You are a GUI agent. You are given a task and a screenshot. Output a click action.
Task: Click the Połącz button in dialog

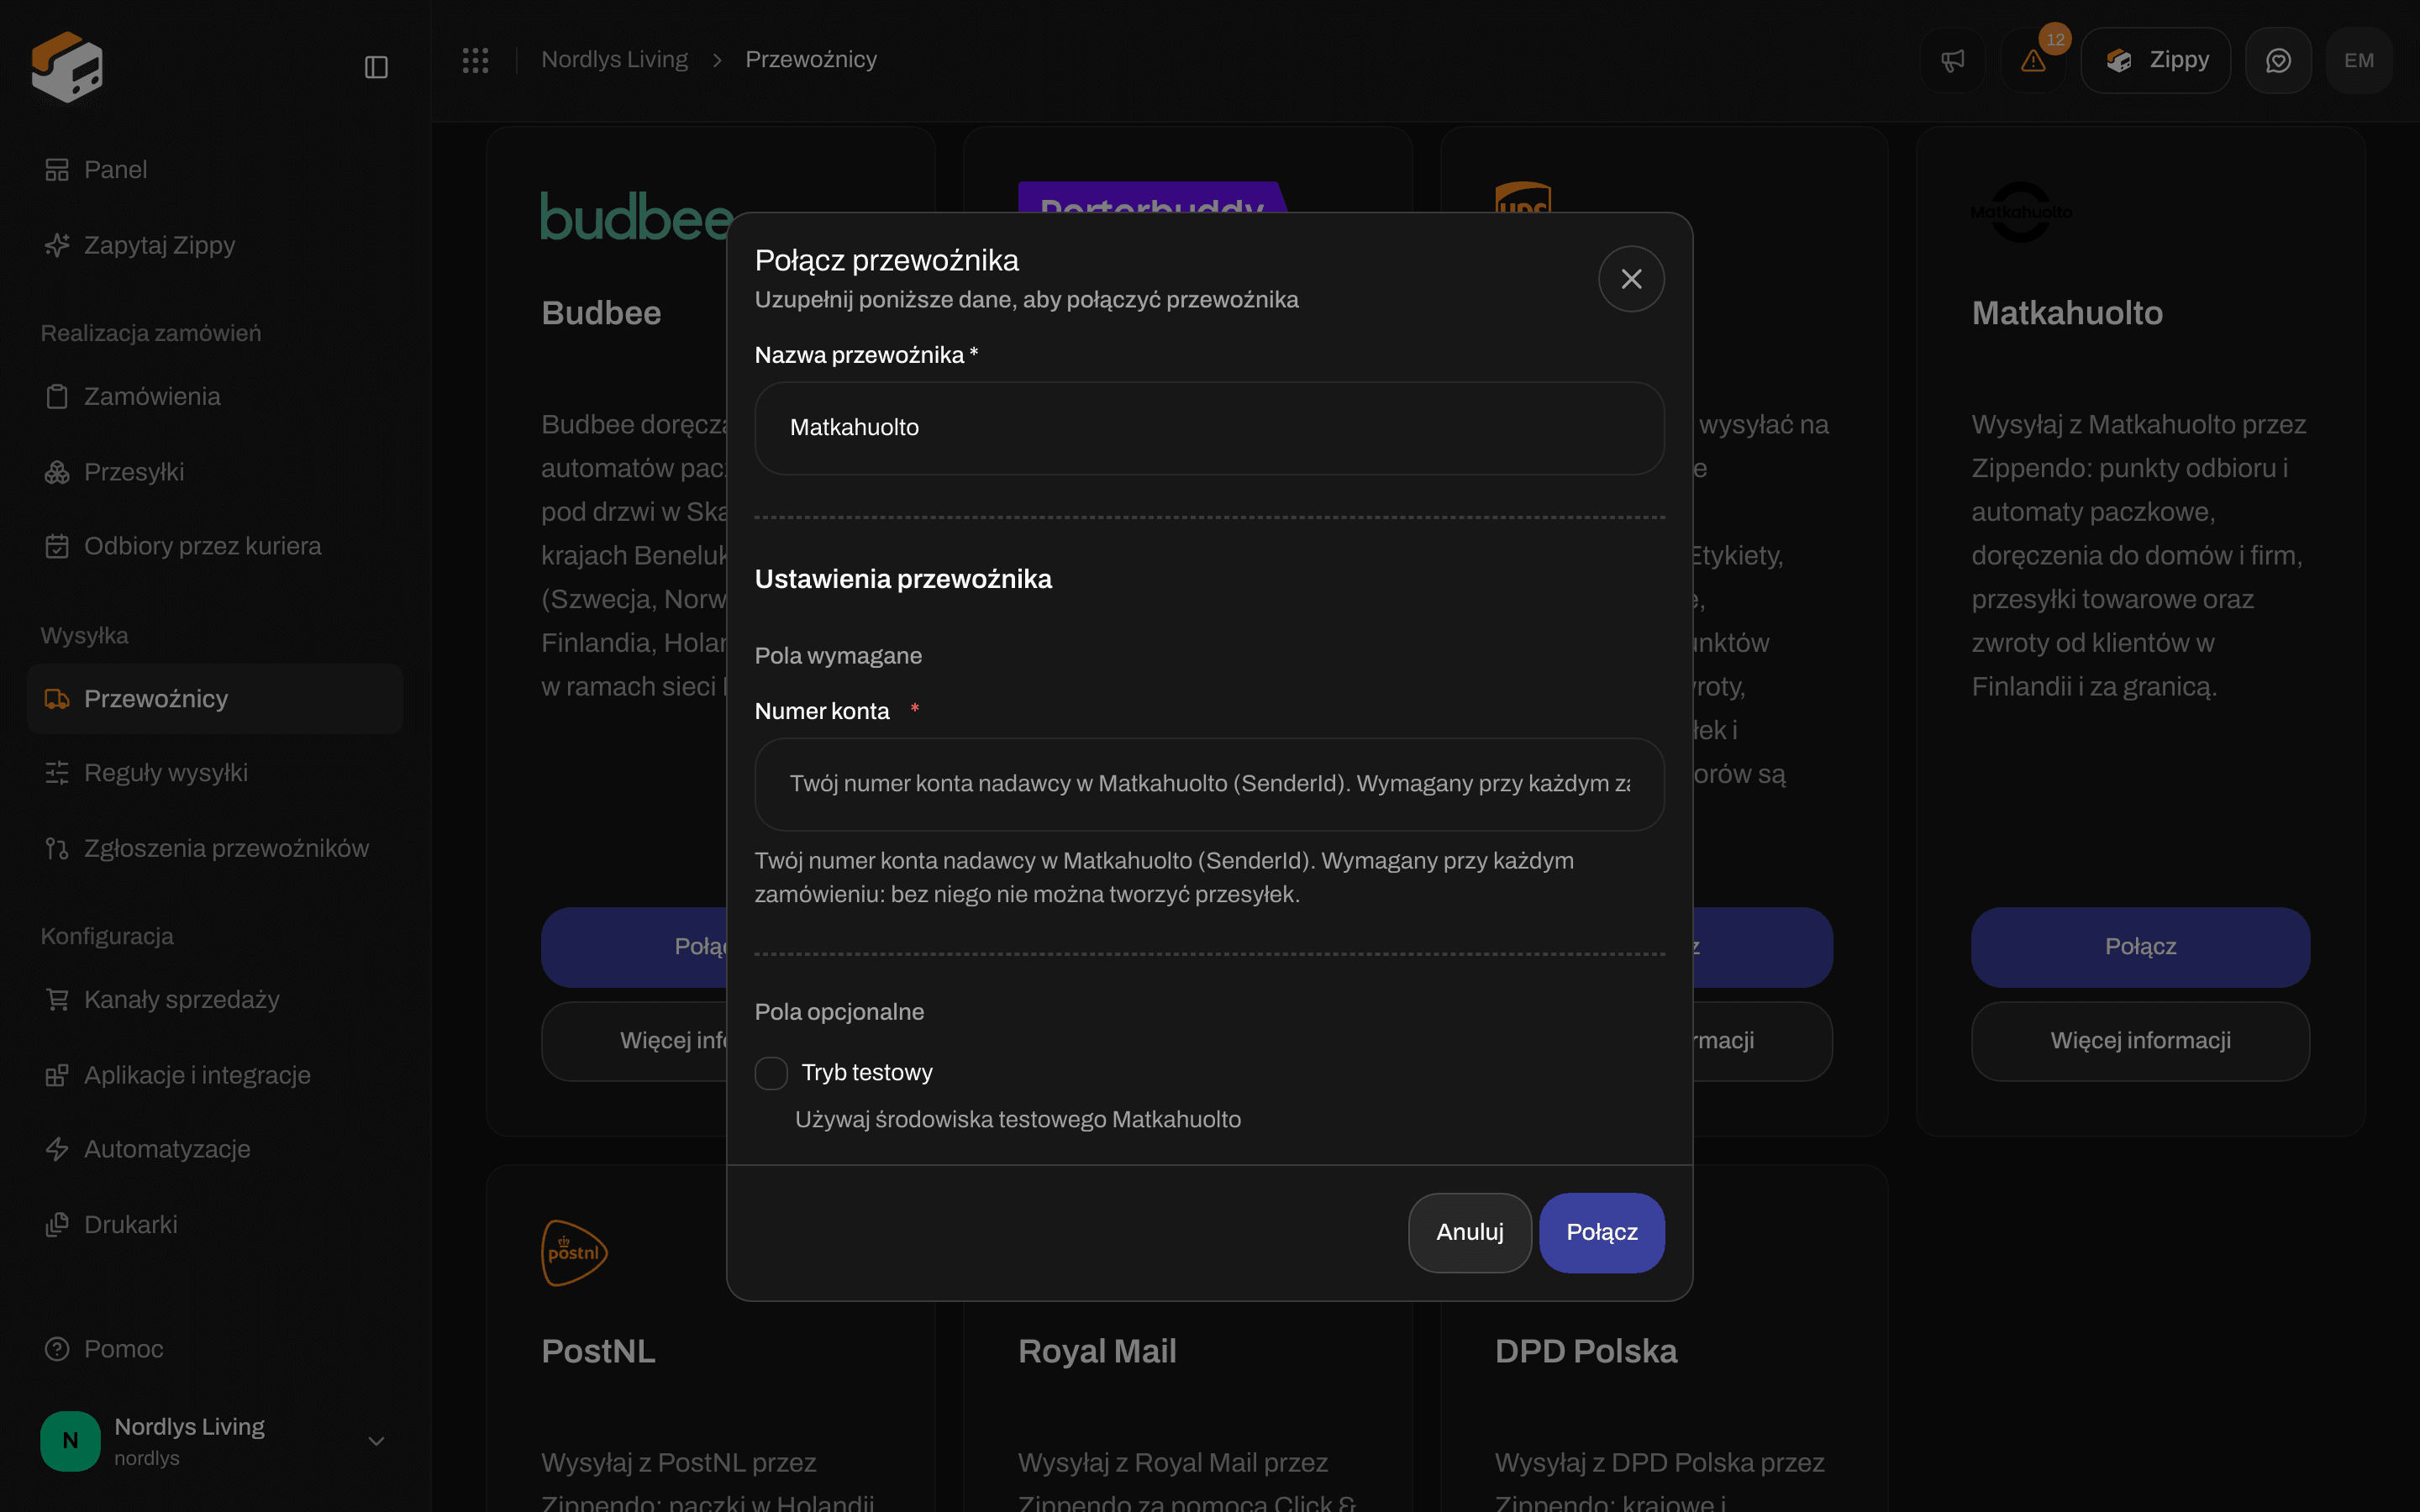[1601, 1232]
